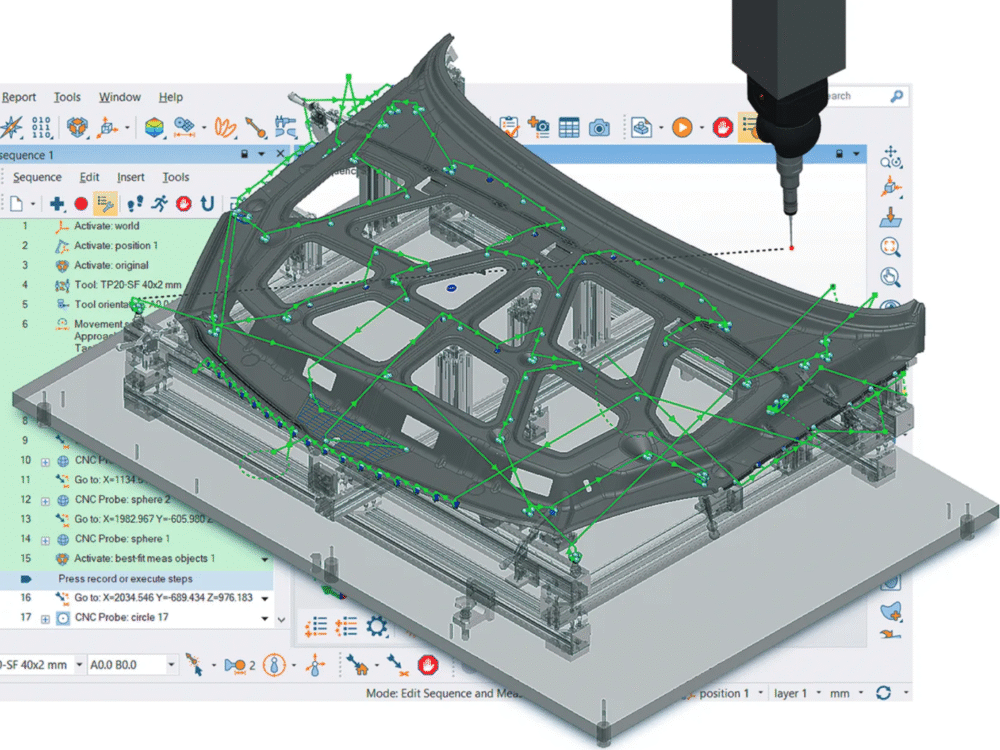Click the red record button
Screen dimensions: 1000x750
[81, 204]
